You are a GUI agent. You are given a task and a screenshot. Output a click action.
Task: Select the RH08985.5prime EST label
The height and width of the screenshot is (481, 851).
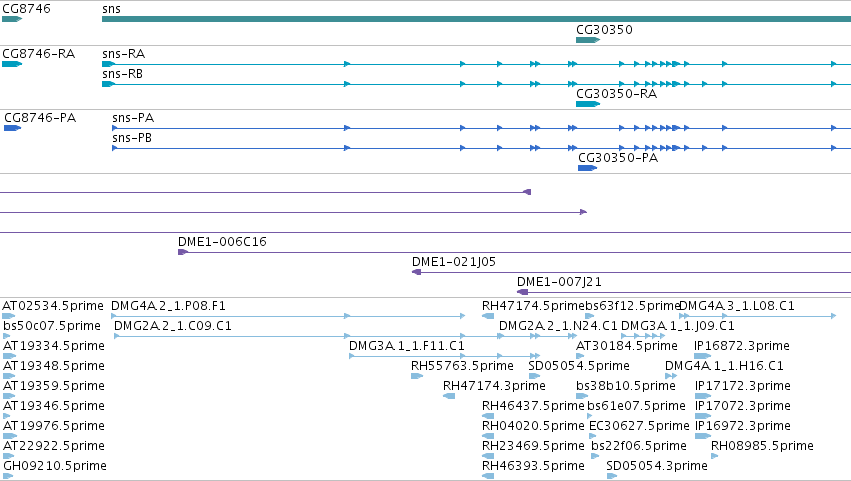tap(762, 446)
